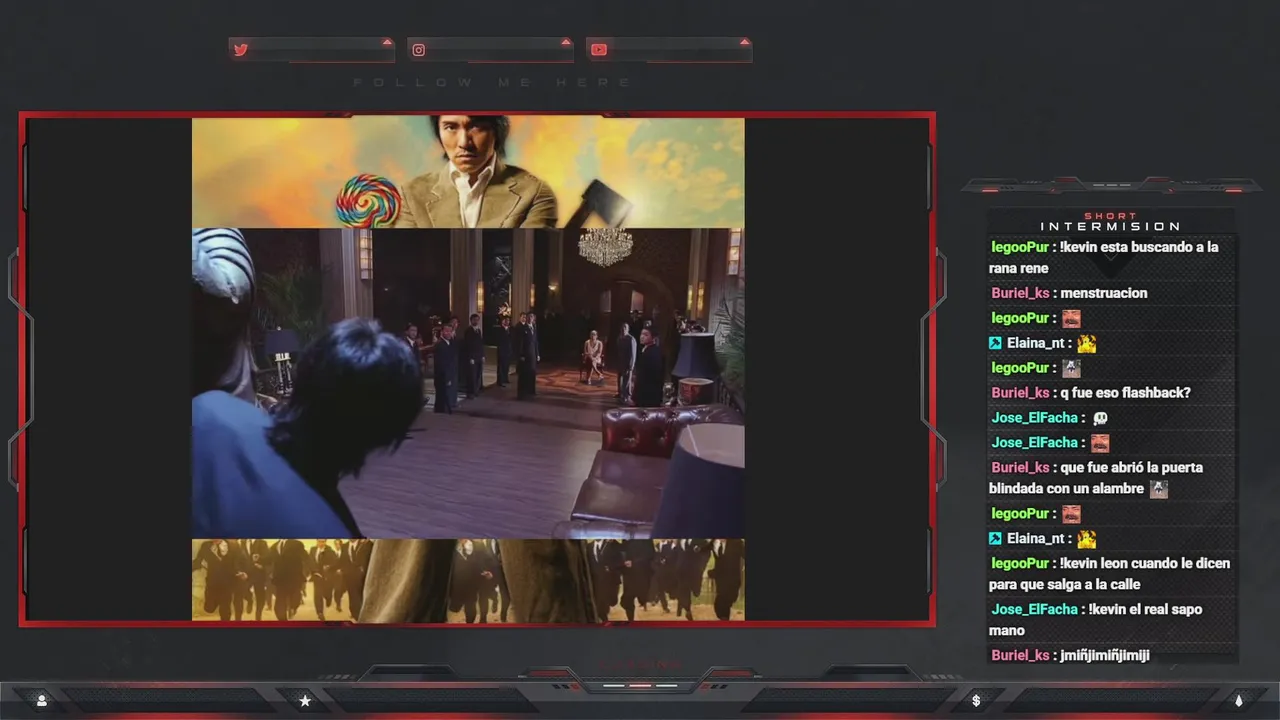1280x720 pixels.
Task: Click the emote after 'con un alambre'
Action: click(1158, 489)
